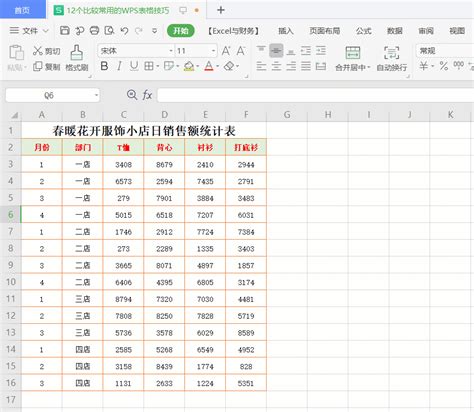474x412 pixels.
Task: Click the insert function fx icon
Action: pyautogui.click(x=147, y=95)
